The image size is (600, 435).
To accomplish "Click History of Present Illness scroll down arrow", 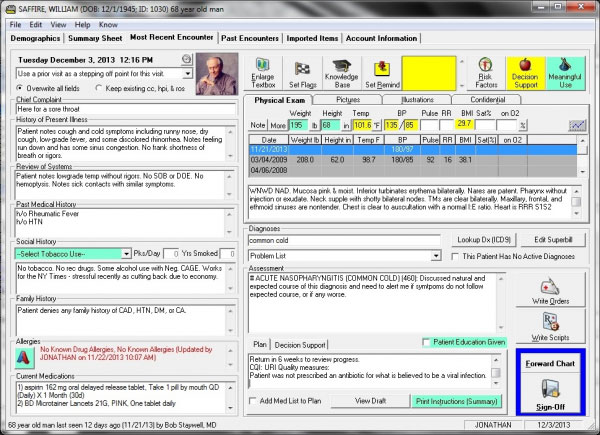I will tap(230, 156).
